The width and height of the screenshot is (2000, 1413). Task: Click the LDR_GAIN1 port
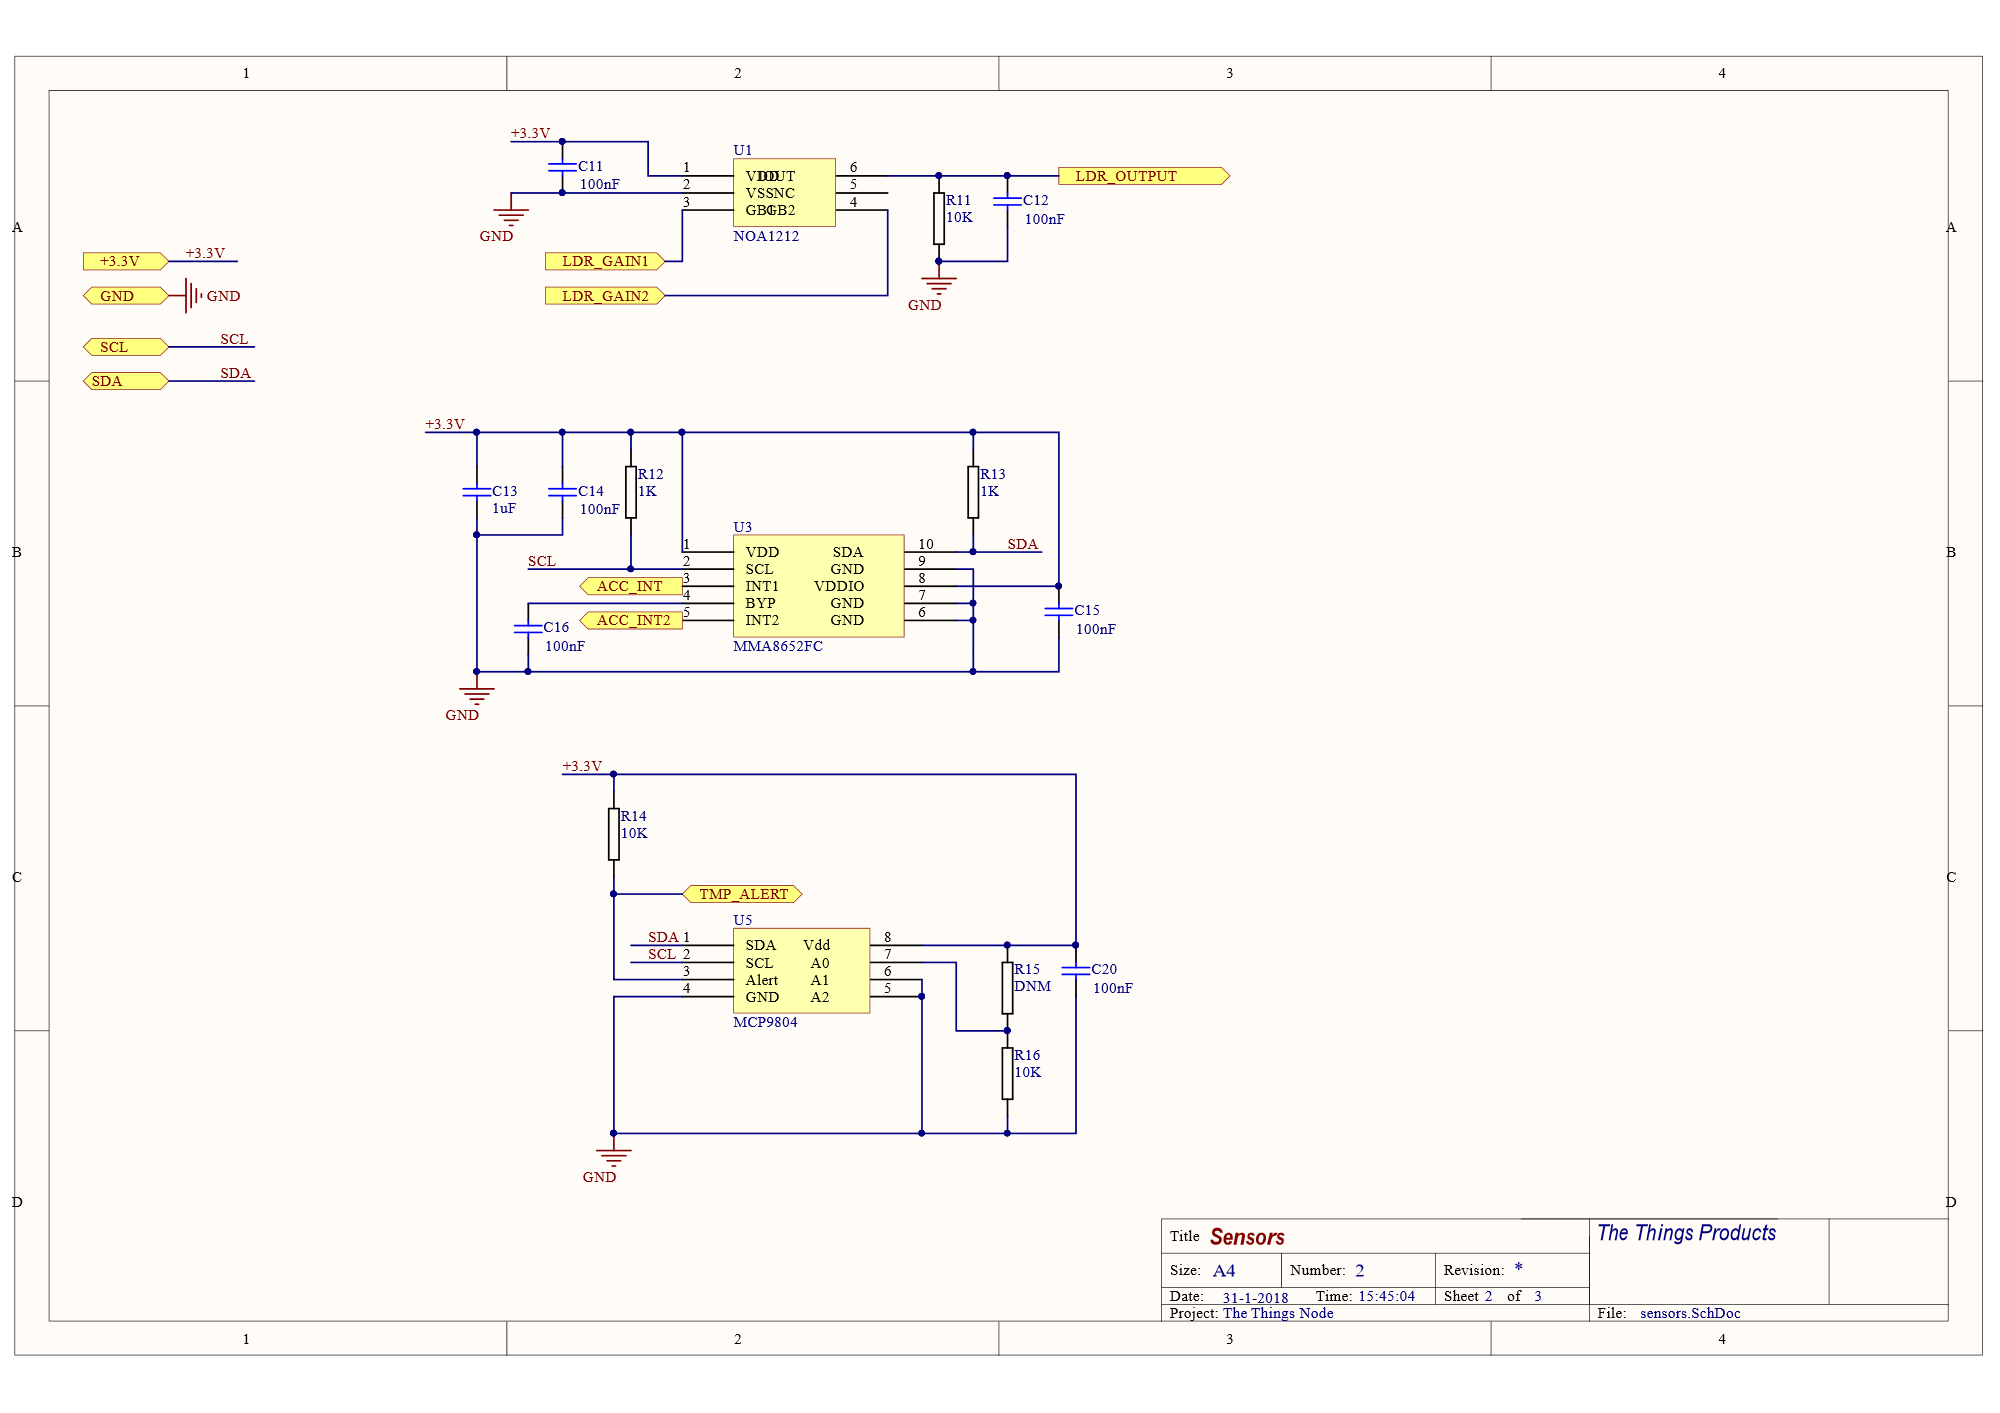(605, 261)
